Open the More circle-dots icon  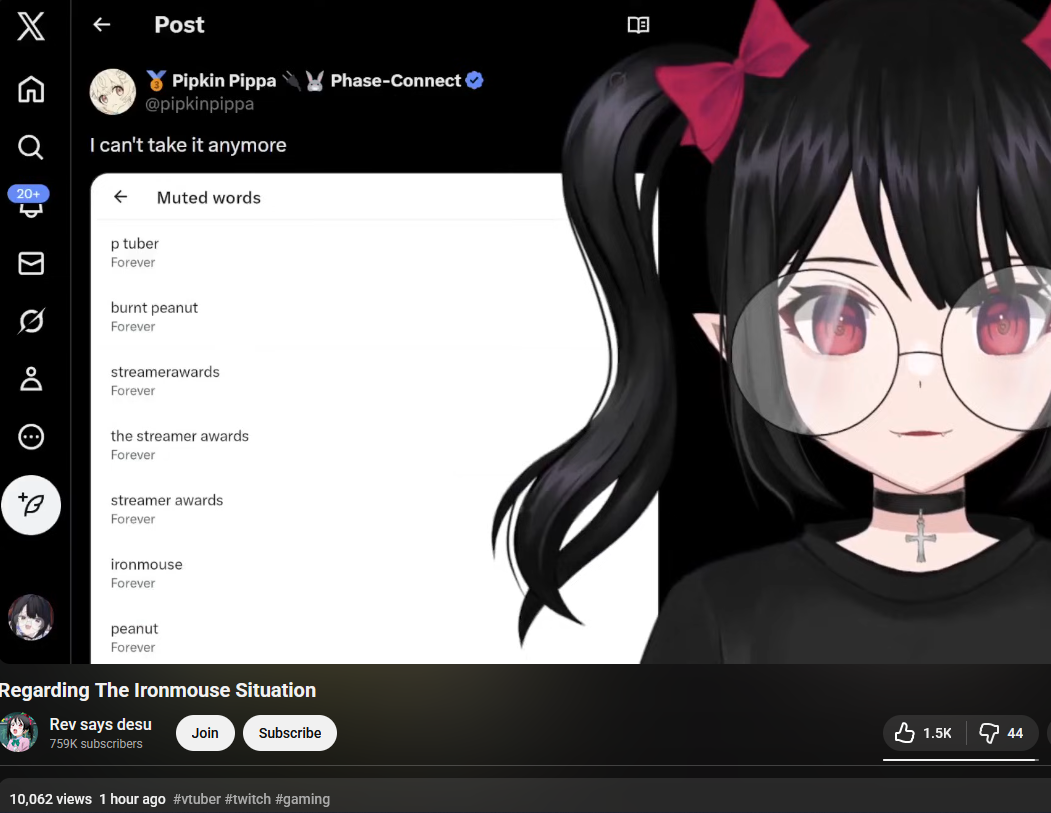[x=31, y=437]
